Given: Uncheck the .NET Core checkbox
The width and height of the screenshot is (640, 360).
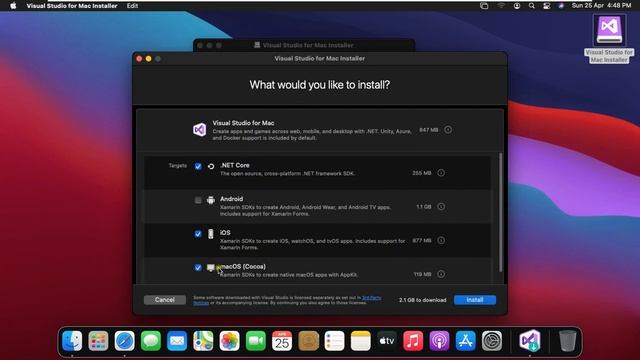Looking at the screenshot, I should (198, 166).
